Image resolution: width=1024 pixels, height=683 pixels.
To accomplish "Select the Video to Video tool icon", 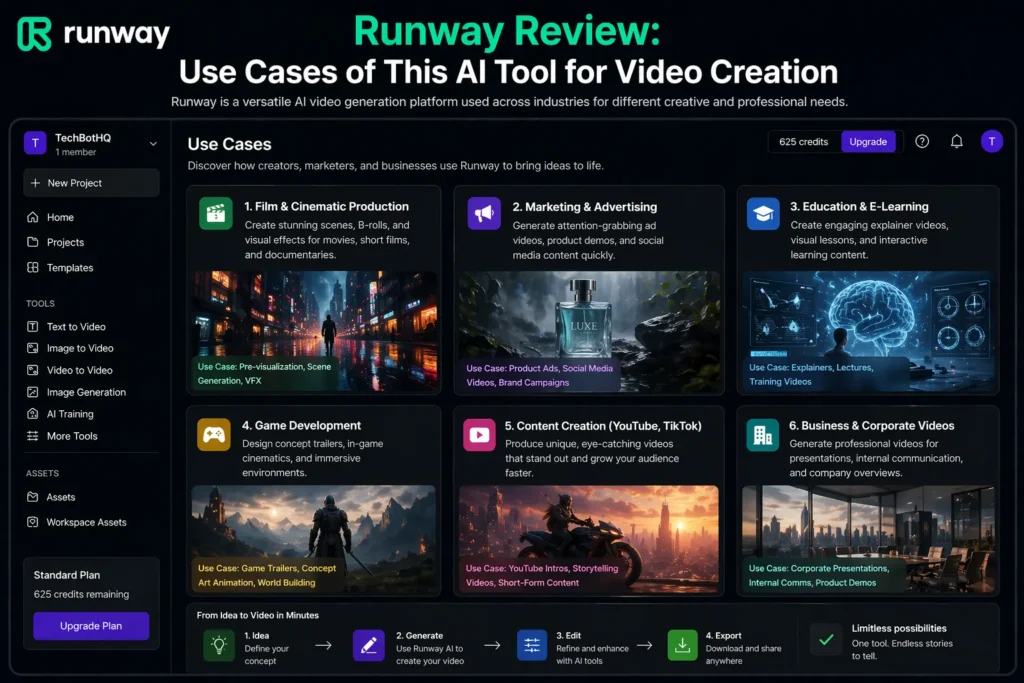I will point(33,370).
